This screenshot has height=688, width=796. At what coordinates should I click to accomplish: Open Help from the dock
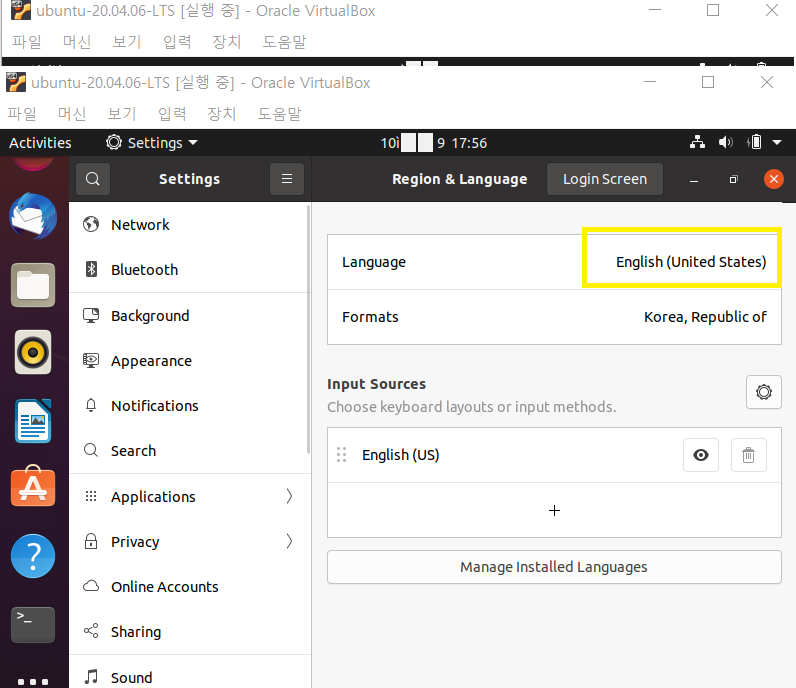pyautogui.click(x=33, y=556)
